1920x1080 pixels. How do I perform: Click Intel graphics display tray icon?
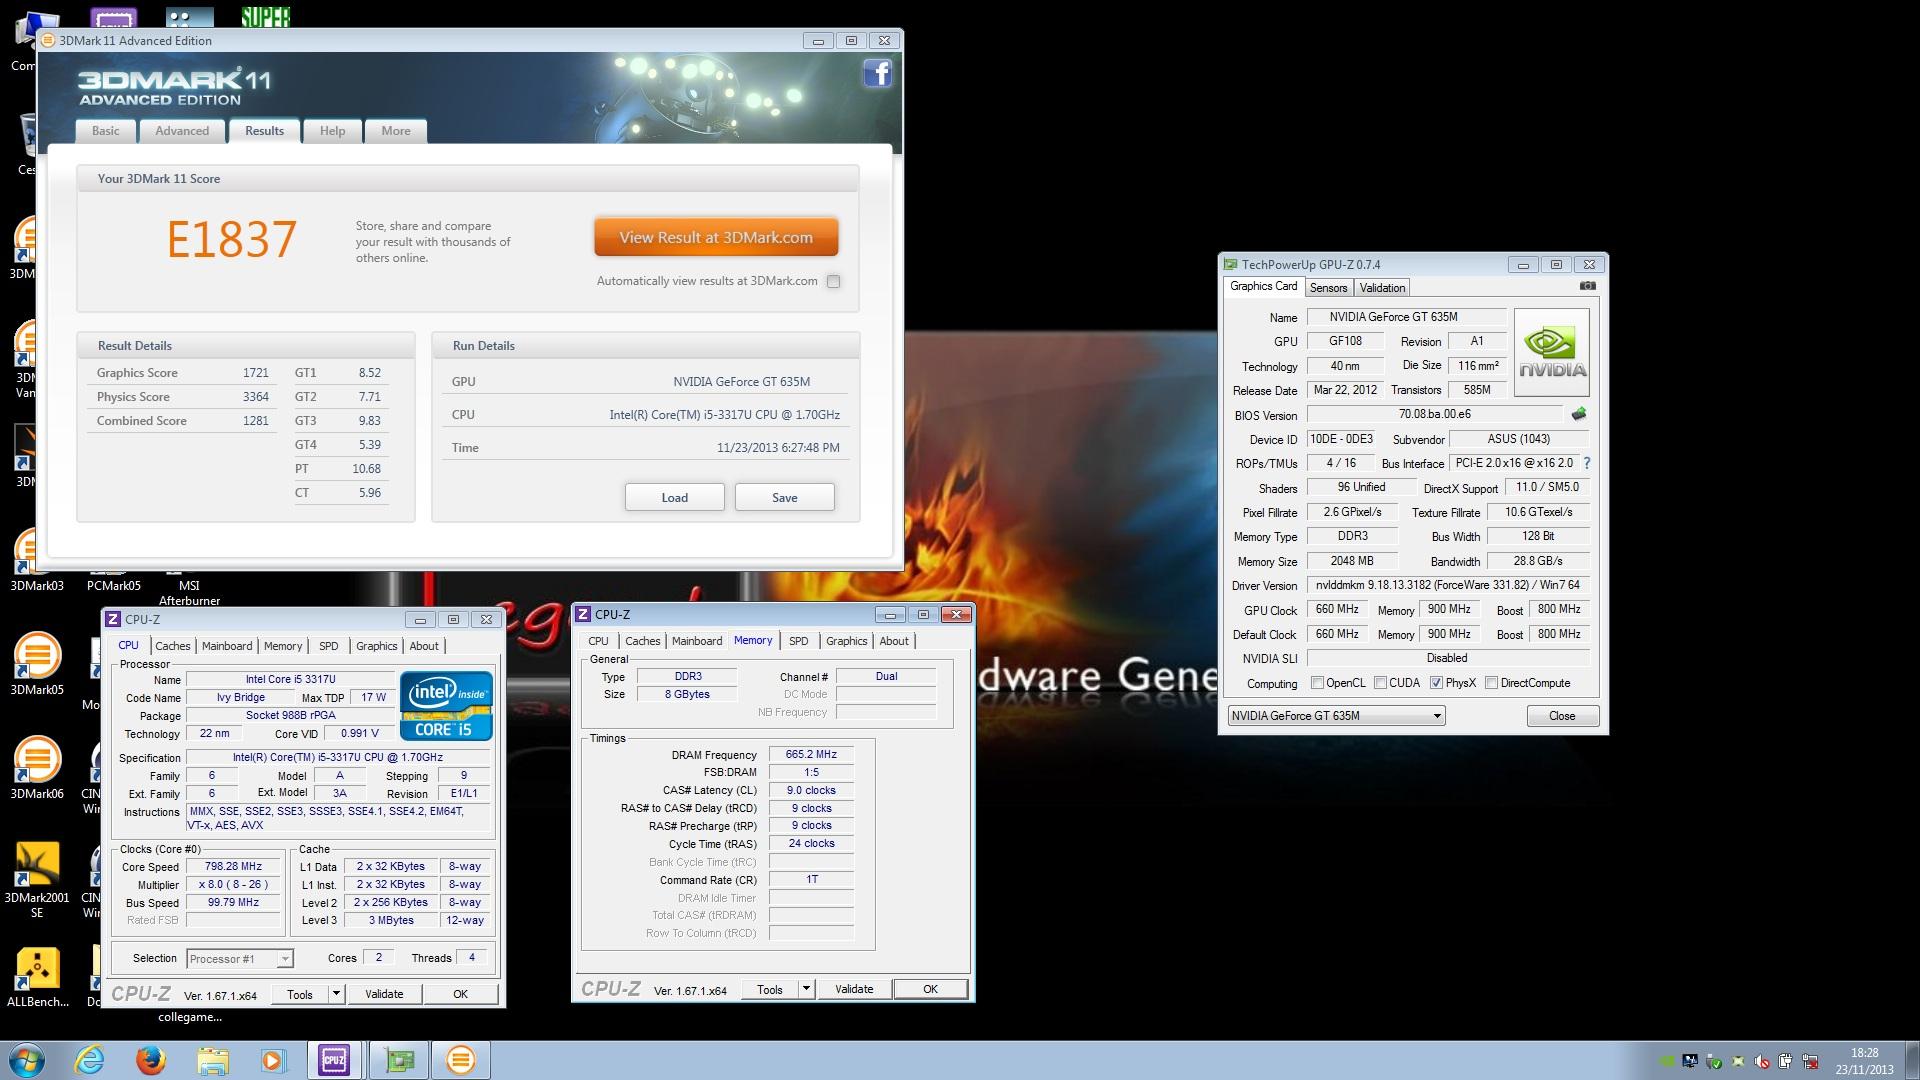point(1690,1061)
